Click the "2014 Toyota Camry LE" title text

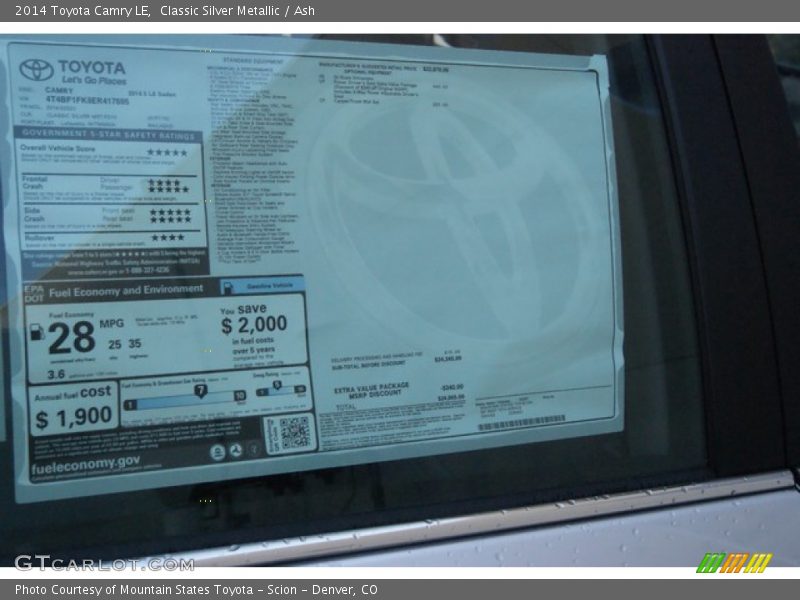[82, 10]
